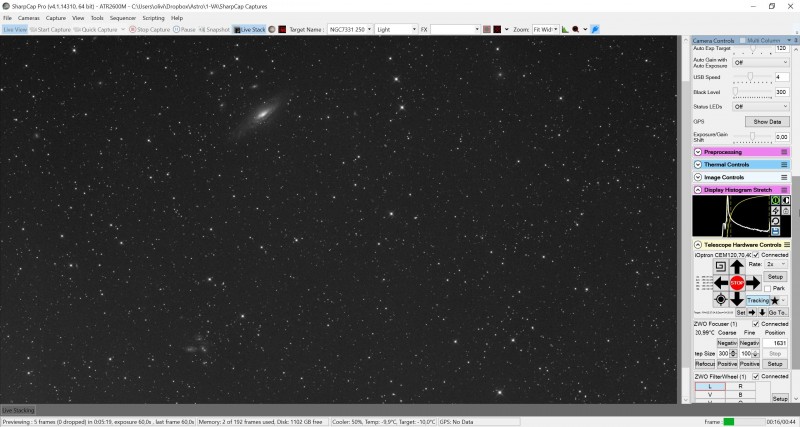Toggle Live View mode

[x=15, y=30]
